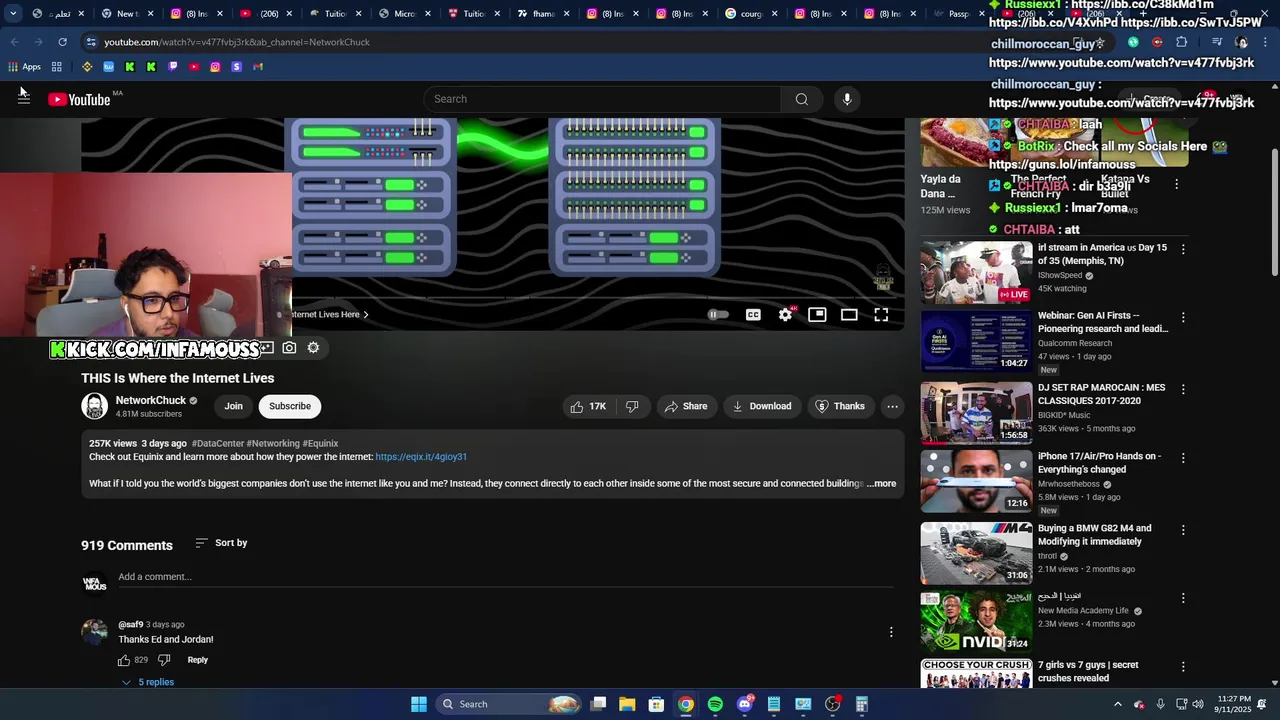Open the Instagram bookmark icon in bookmarks bar

click(215, 67)
